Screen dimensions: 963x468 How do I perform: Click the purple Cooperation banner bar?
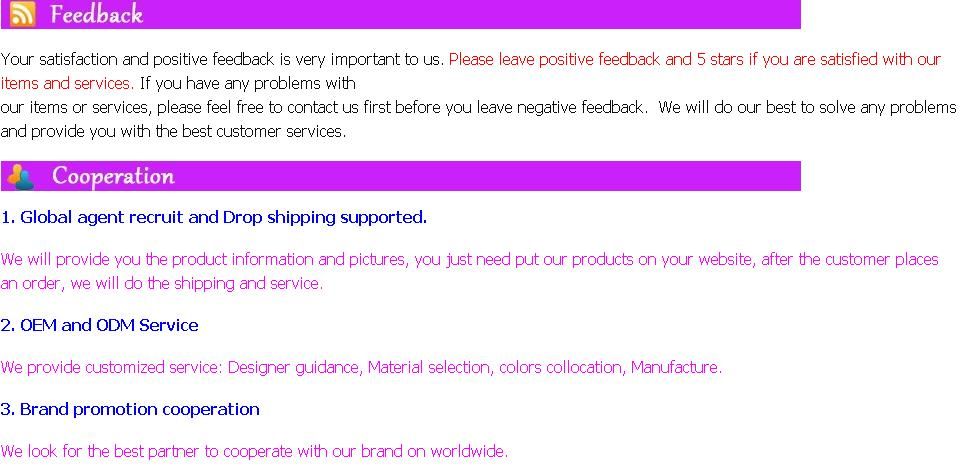tap(400, 176)
